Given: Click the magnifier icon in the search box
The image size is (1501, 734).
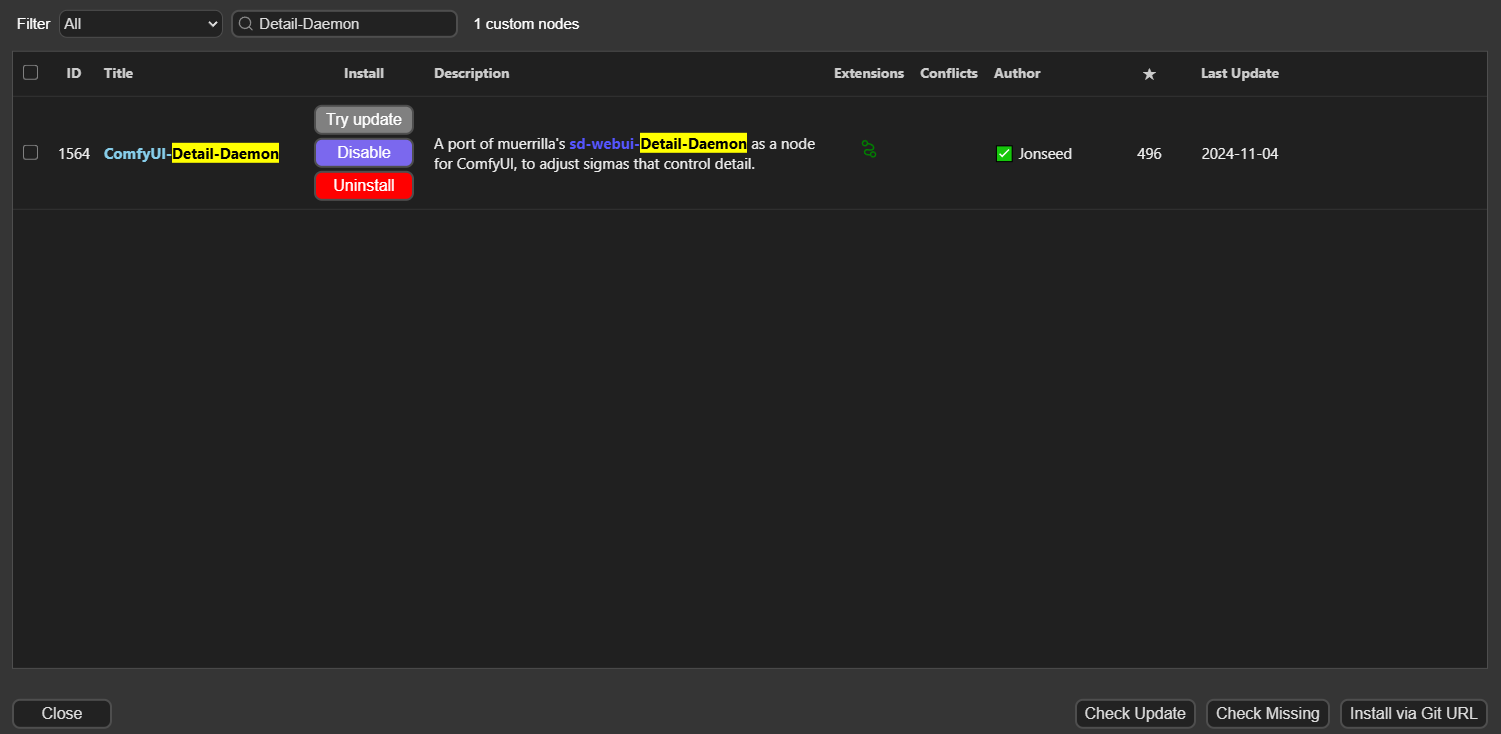Looking at the screenshot, I should (x=245, y=24).
